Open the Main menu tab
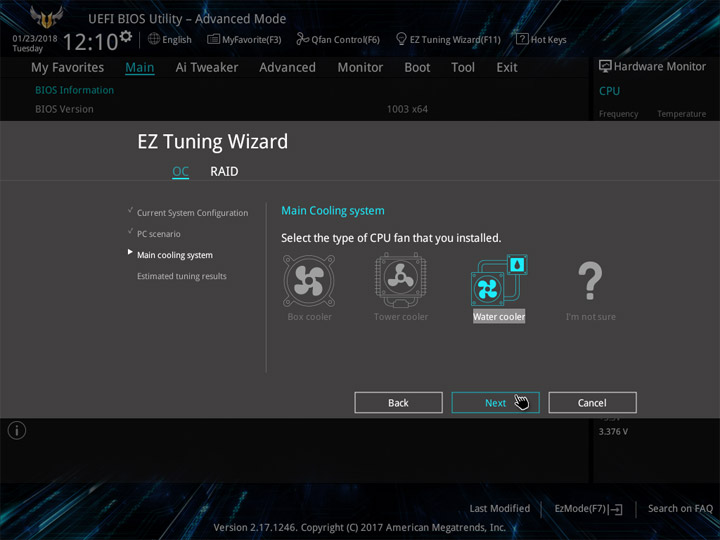720x540 pixels. click(x=140, y=68)
